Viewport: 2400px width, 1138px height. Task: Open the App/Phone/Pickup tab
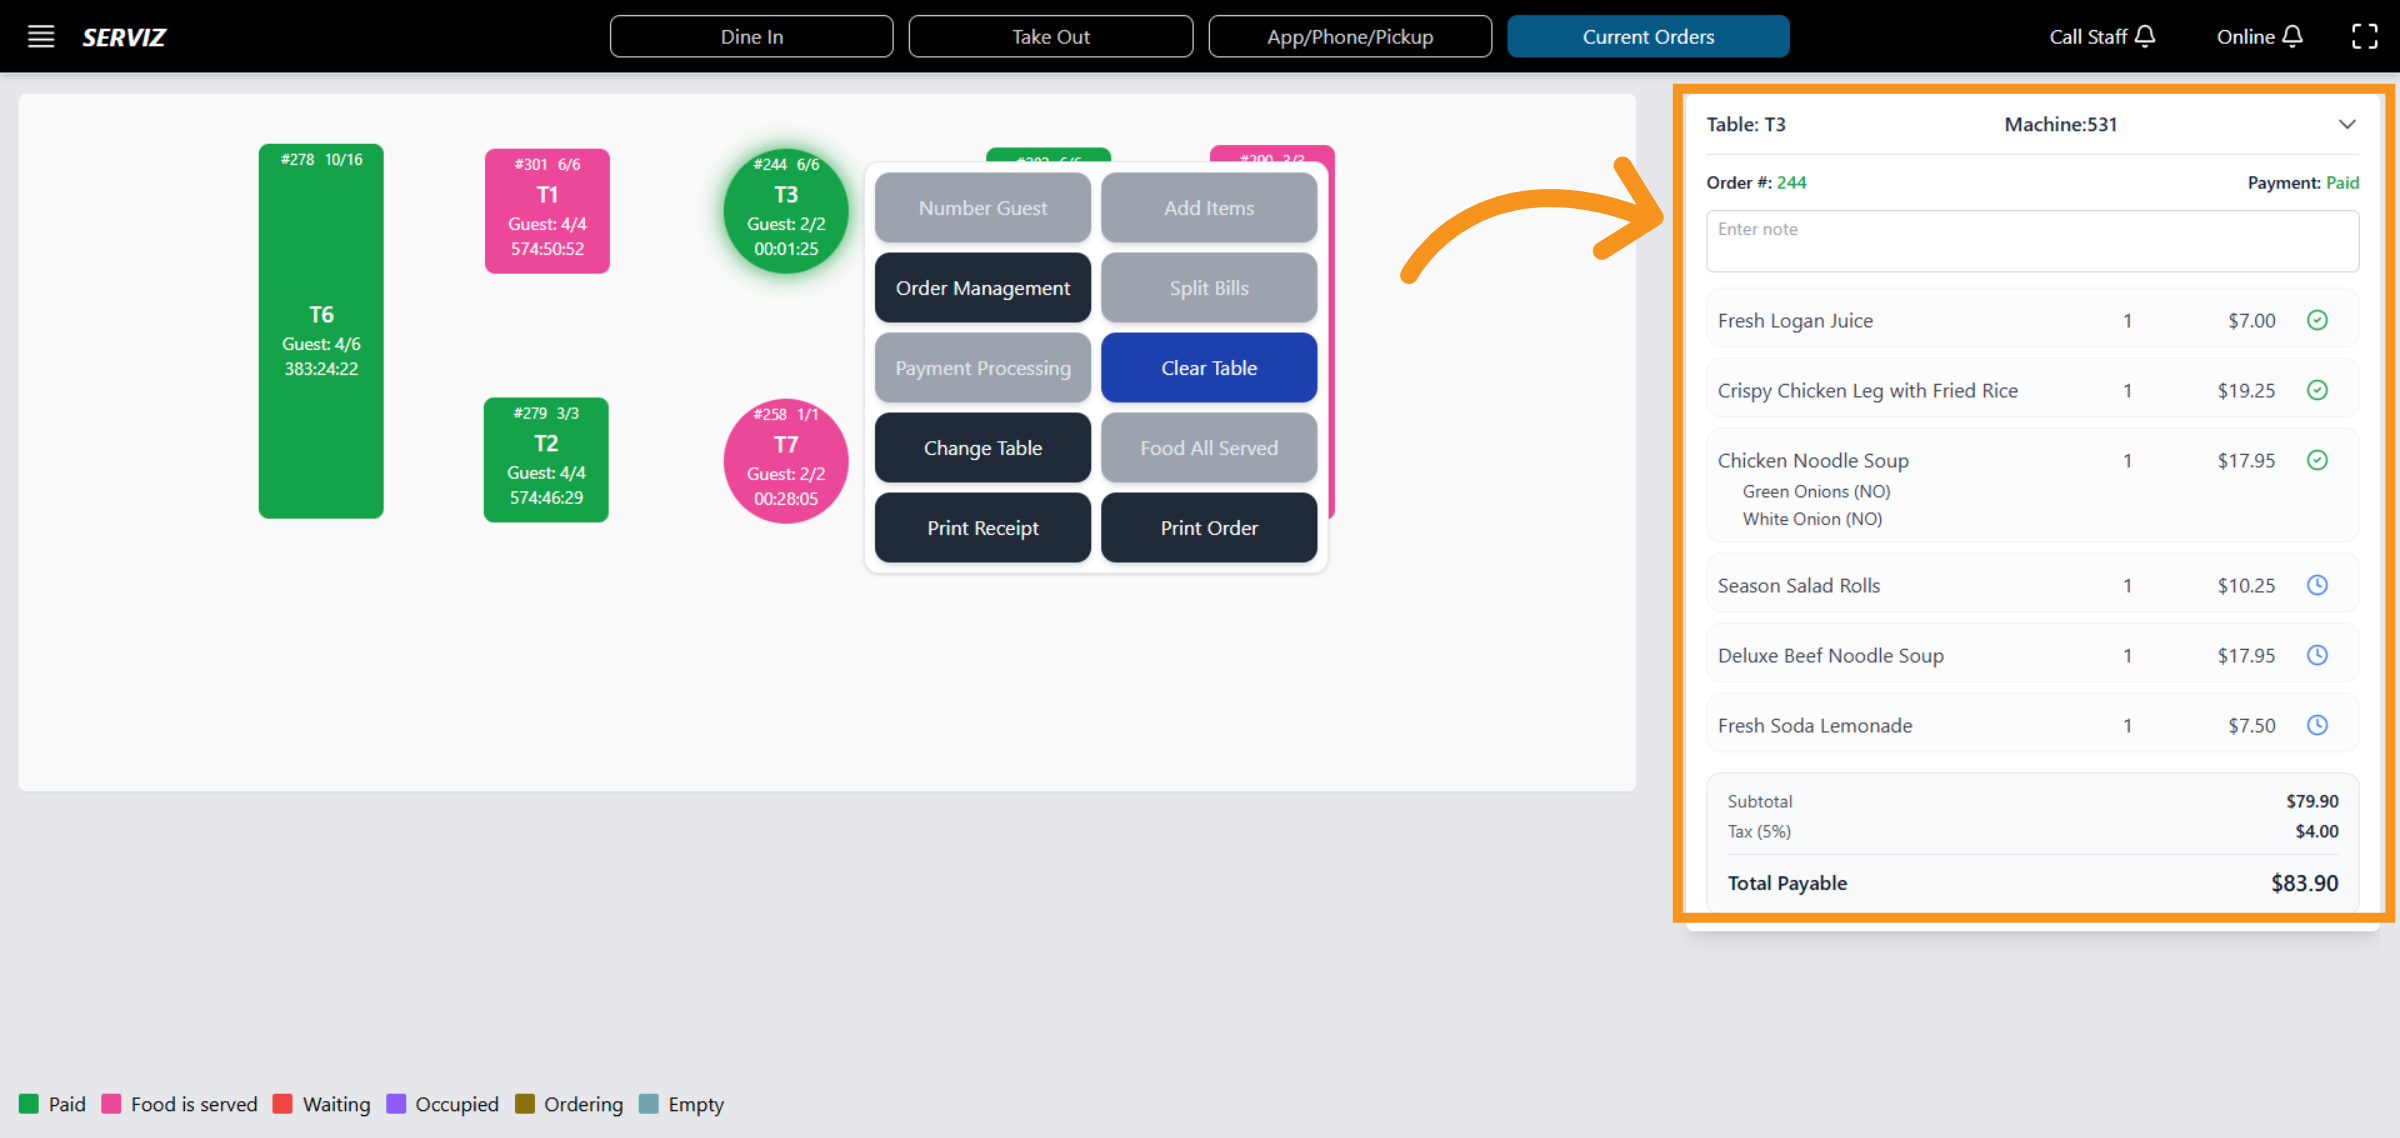(1350, 36)
